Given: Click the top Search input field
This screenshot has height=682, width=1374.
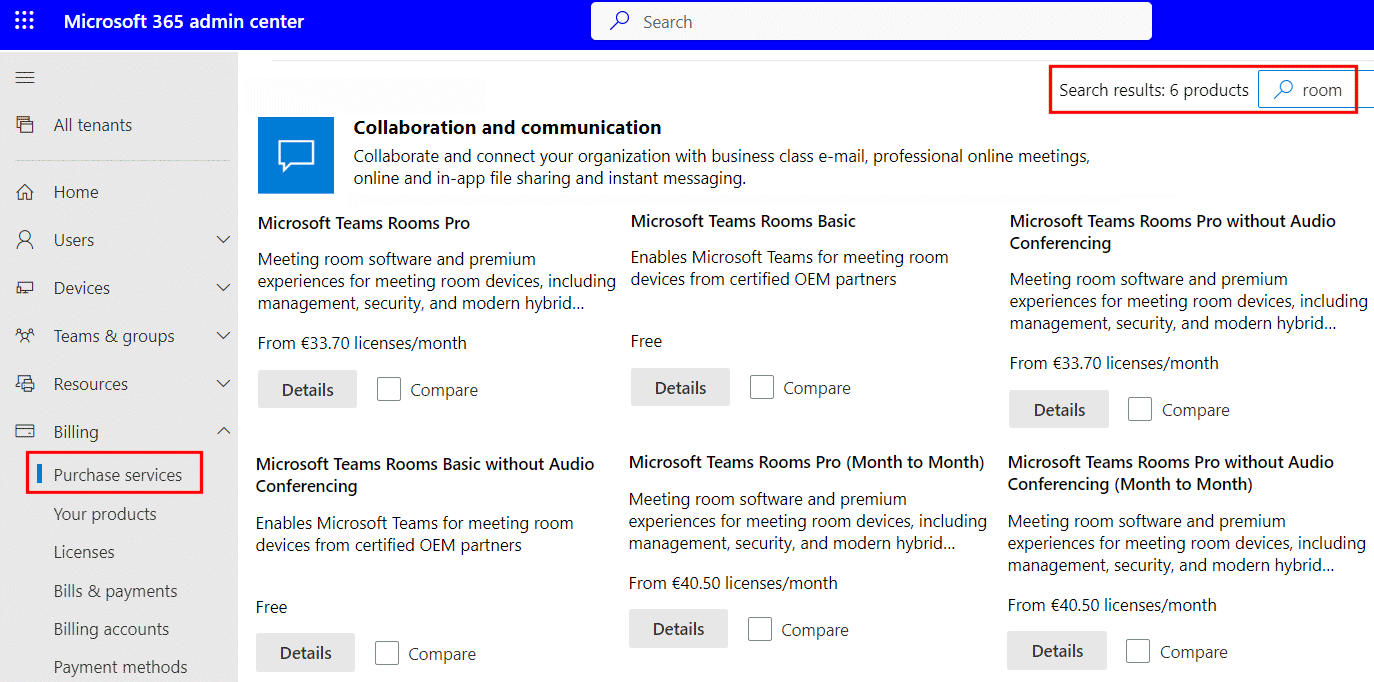Looking at the screenshot, I should coord(871,21).
